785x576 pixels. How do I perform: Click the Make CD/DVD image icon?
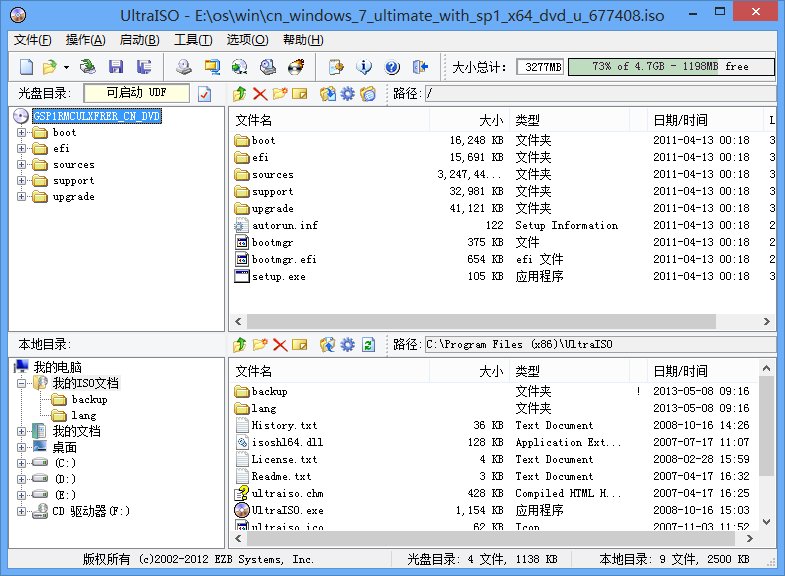pyautogui.click(x=184, y=67)
